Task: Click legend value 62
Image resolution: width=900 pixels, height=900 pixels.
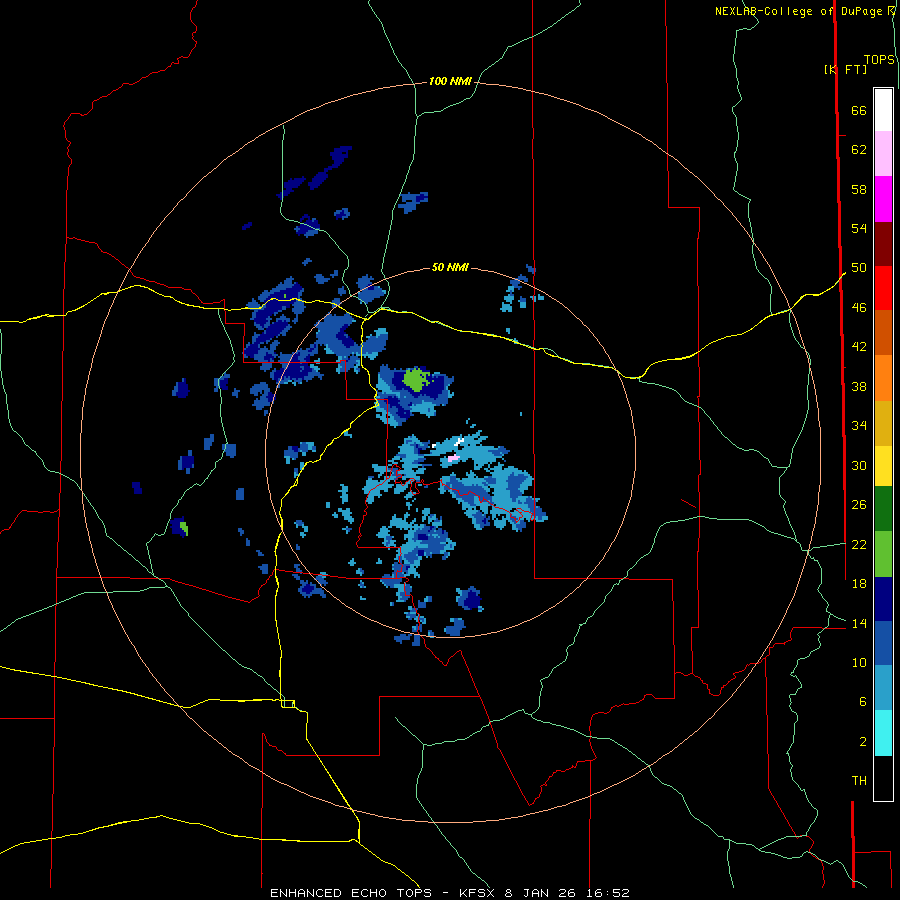Action: click(x=859, y=150)
